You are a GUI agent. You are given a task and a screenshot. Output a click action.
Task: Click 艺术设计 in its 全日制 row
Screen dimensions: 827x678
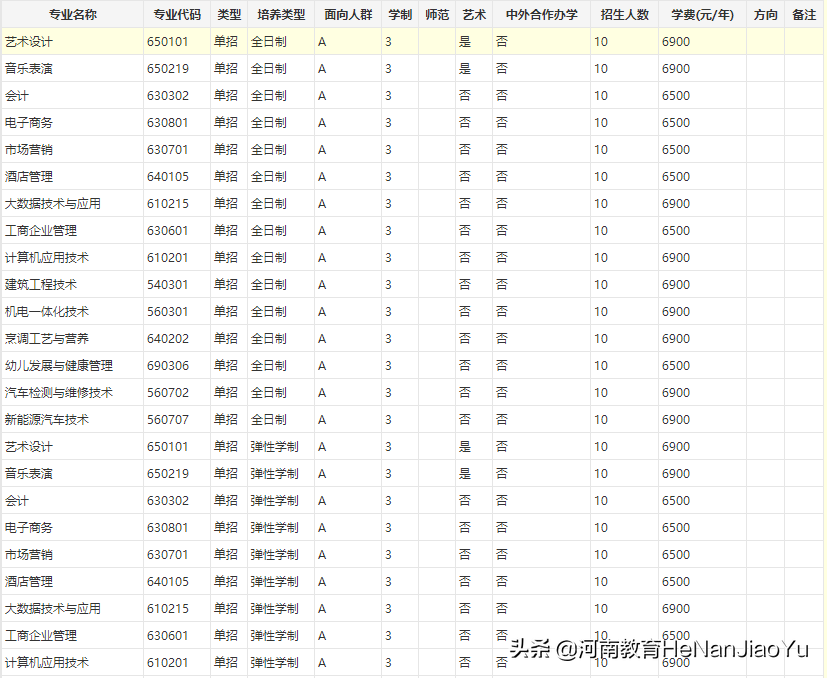point(28,42)
